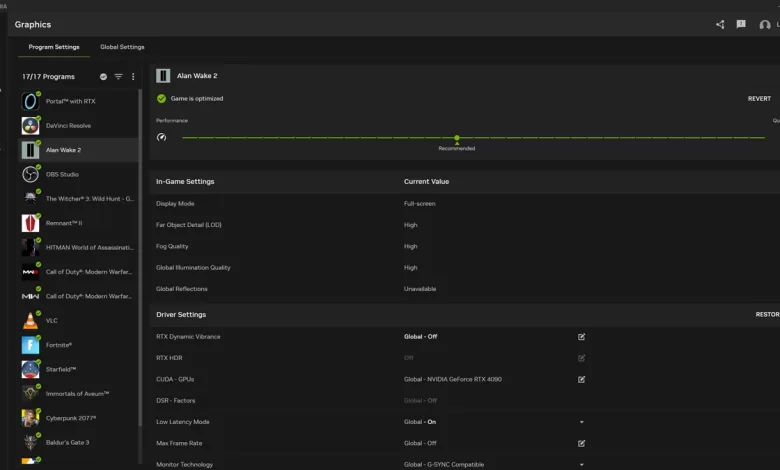
Task: Click the refresh programs checkmark icon
Action: (103, 77)
